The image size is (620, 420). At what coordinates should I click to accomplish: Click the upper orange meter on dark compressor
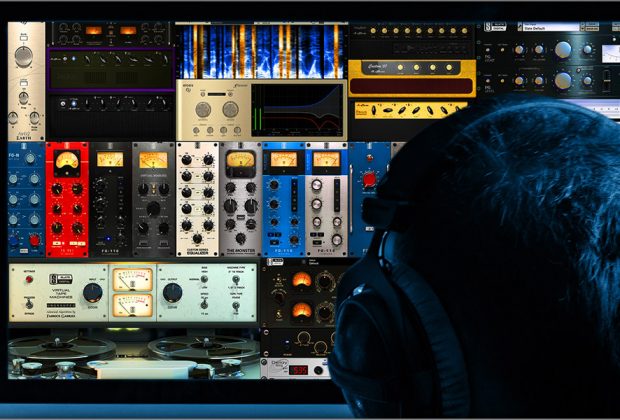point(301,279)
